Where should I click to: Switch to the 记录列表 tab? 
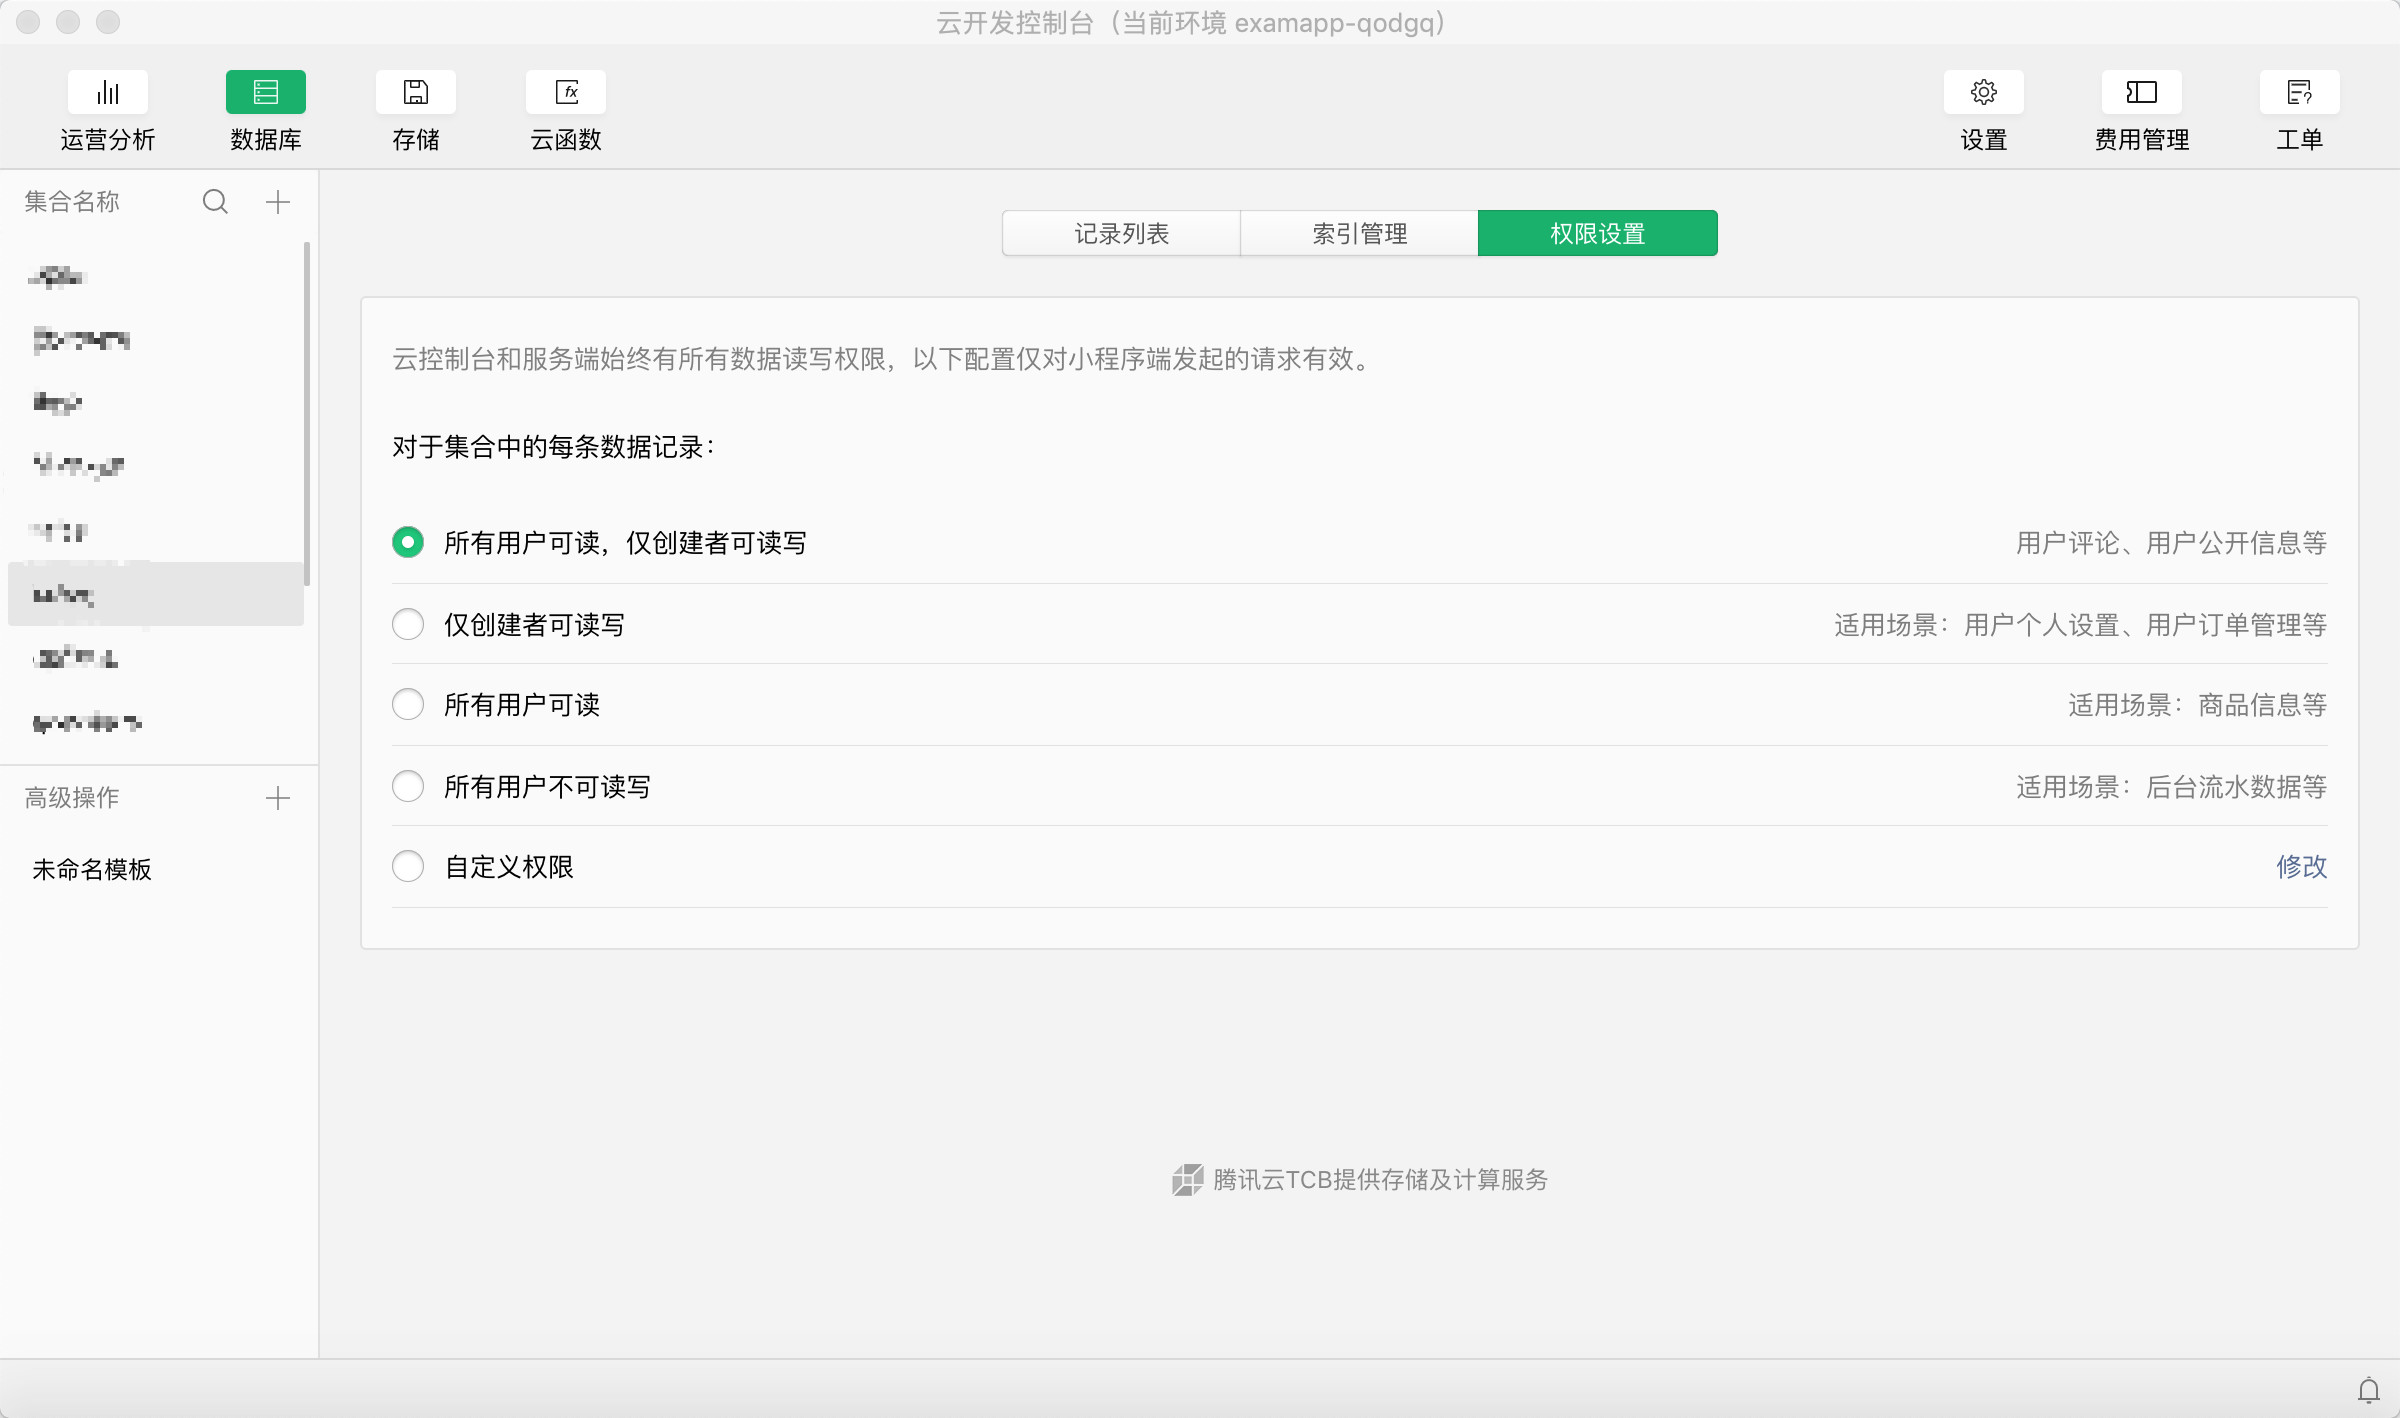[x=1121, y=234]
